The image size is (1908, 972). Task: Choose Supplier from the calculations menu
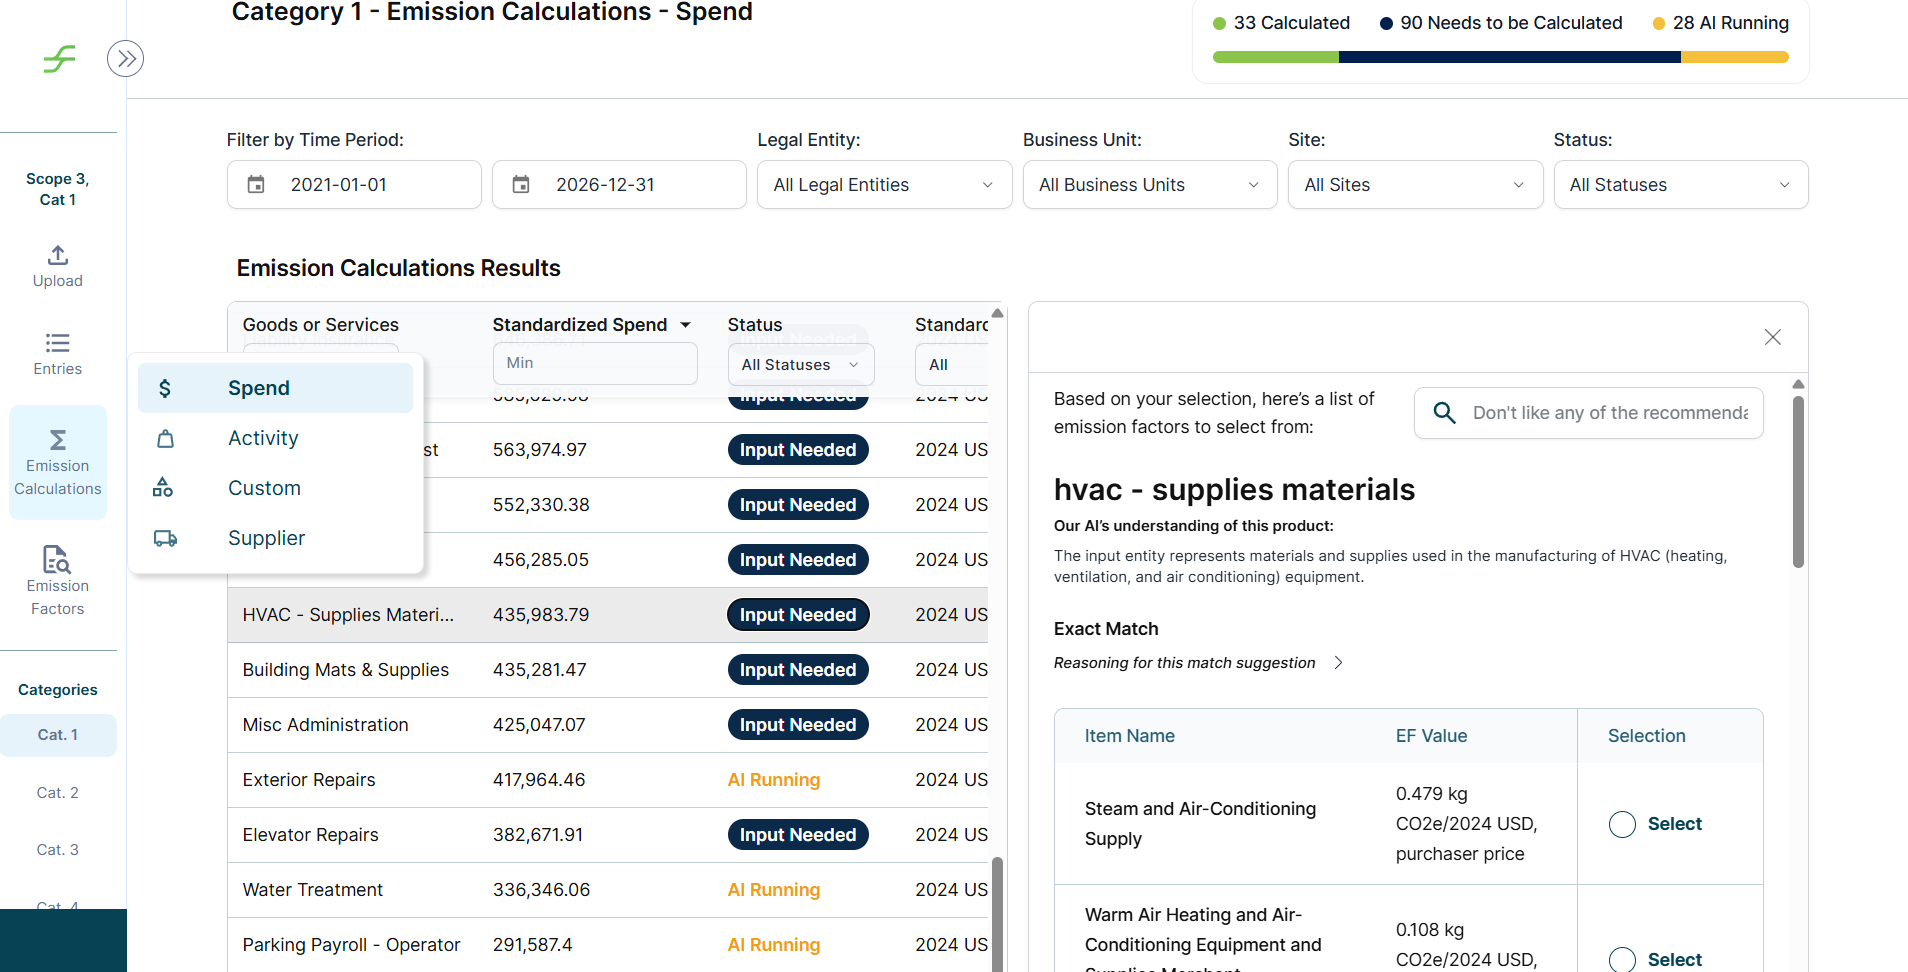click(x=266, y=538)
